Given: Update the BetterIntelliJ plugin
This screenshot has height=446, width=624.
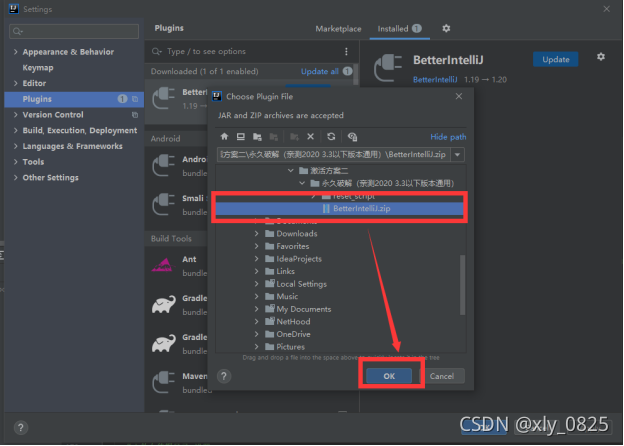Looking at the screenshot, I should [556, 59].
